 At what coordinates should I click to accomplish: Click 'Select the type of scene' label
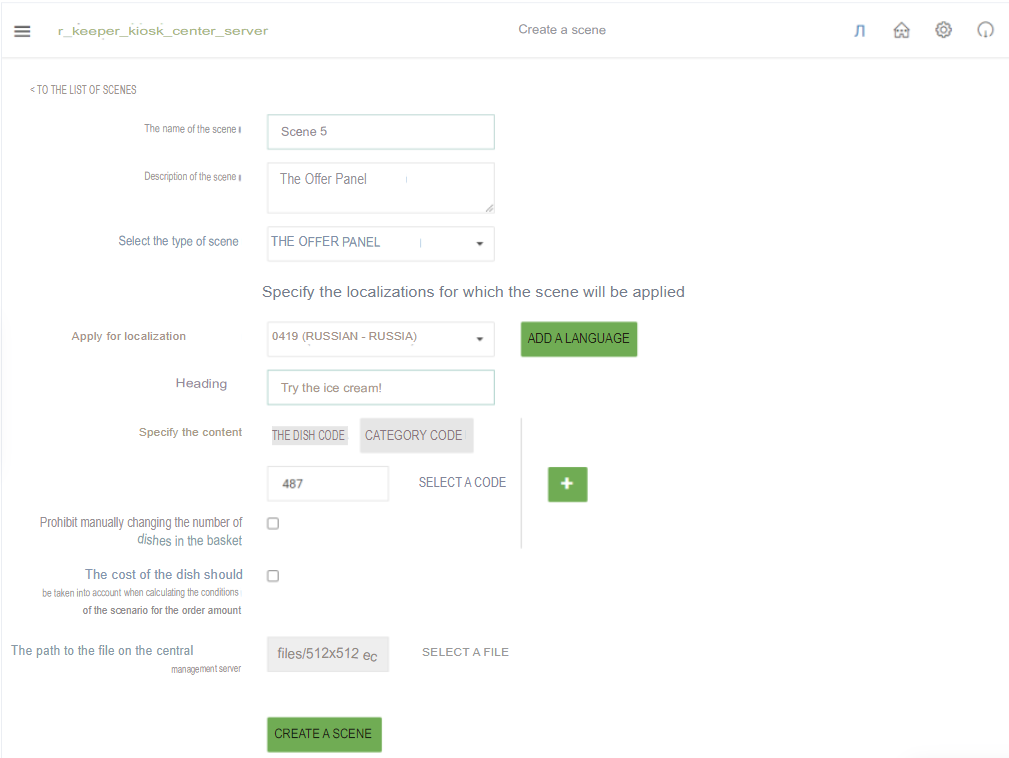click(178, 241)
